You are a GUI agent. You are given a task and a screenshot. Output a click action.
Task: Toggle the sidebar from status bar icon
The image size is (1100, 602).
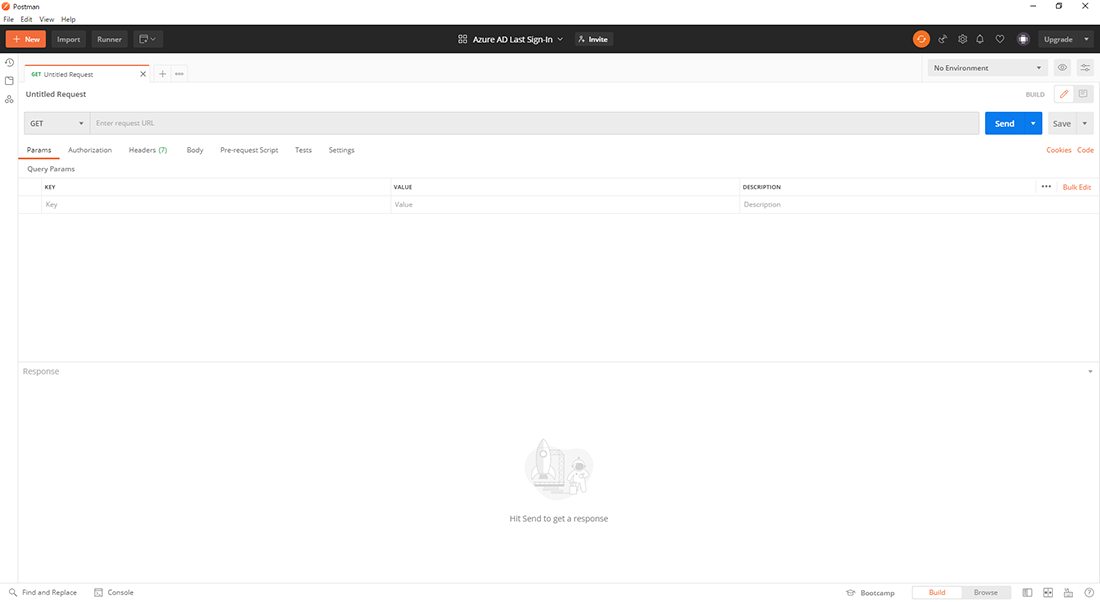[x=1027, y=593]
